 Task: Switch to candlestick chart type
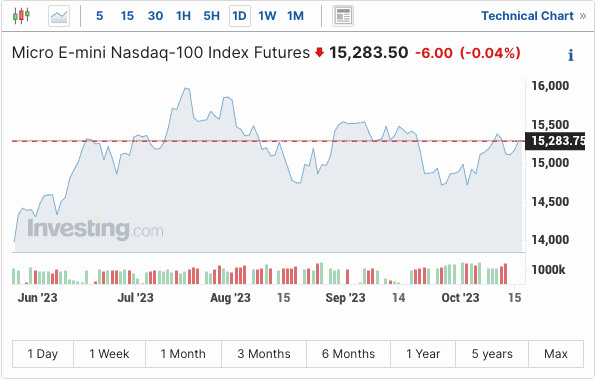tap(21, 16)
